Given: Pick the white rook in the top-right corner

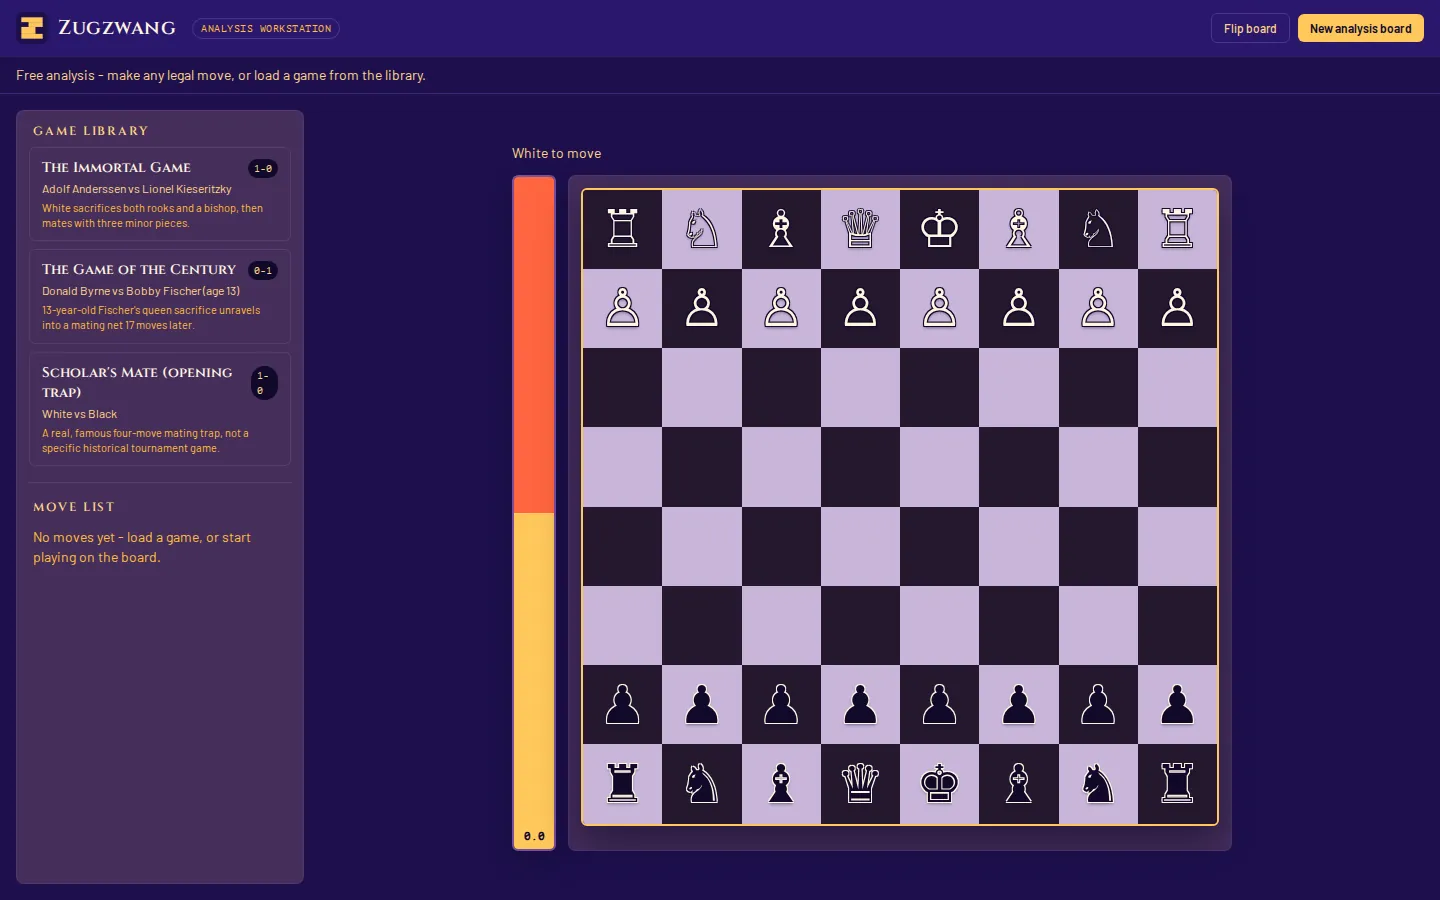Looking at the screenshot, I should pos(1177,229).
